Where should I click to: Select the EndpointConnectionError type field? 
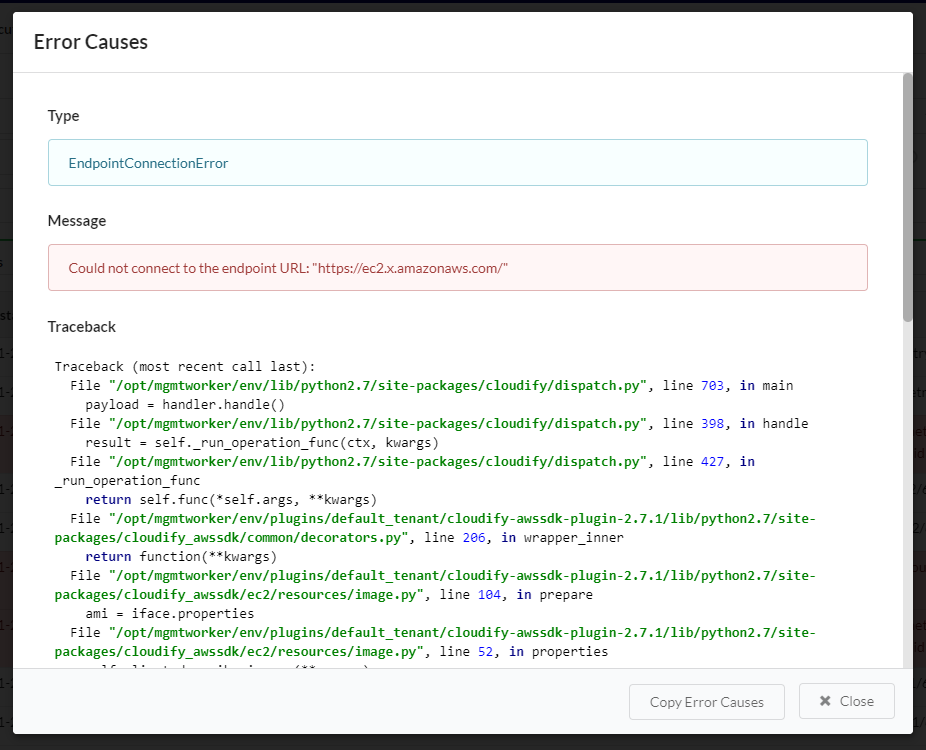457,161
